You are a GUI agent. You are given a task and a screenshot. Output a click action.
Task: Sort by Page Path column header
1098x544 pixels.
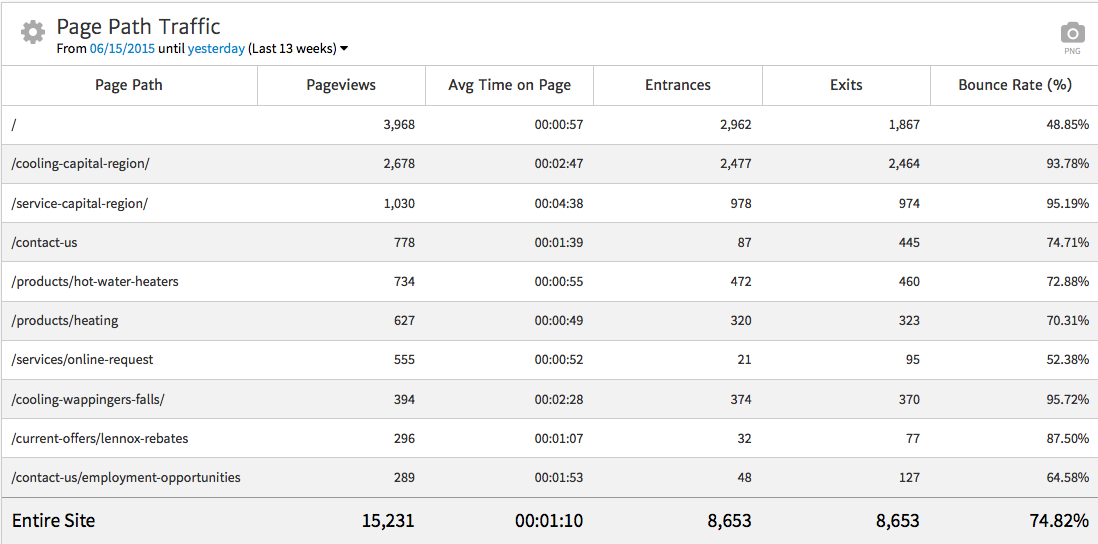[129, 85]
